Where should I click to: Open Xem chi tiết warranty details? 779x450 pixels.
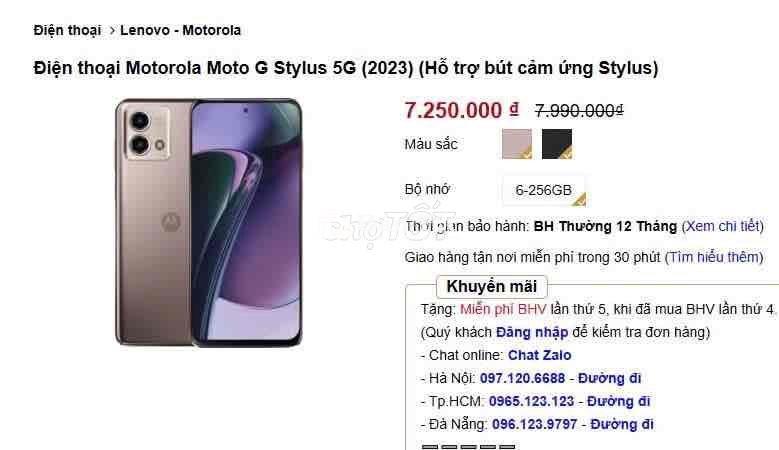(x=723, y=226)
